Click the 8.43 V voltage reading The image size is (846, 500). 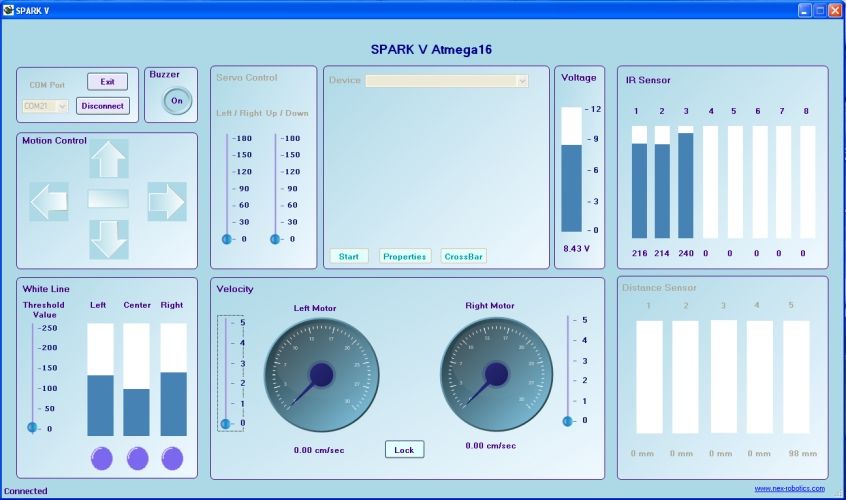click(x=576, y=249)
